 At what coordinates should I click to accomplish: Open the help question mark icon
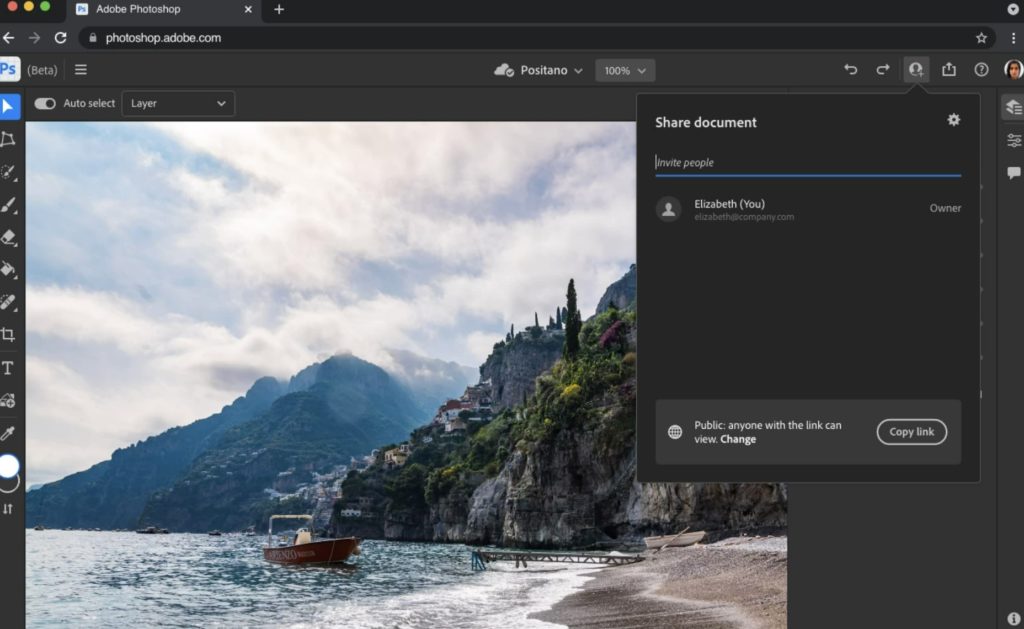(x=981, y=69)
